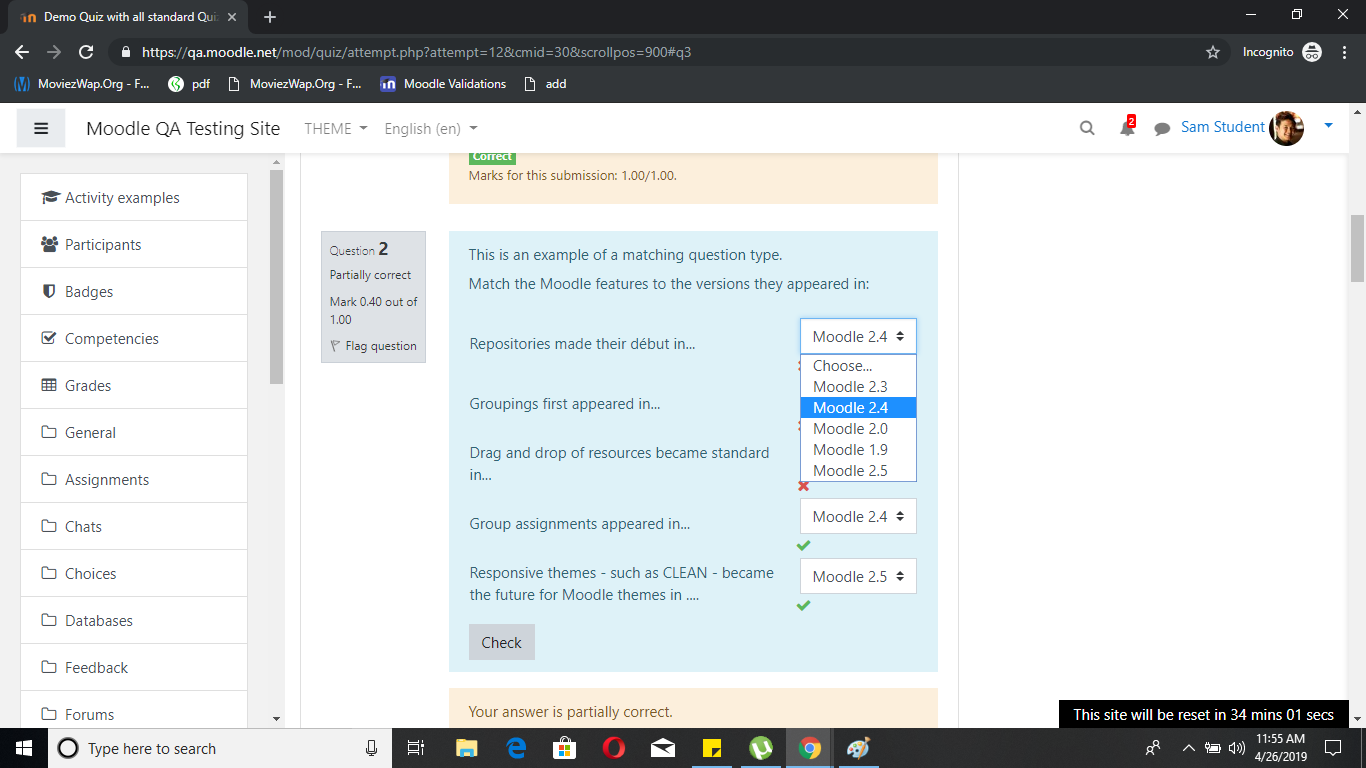The height and width of the screenshot is (768, 1366).
Task: Open Competencies in sidebar
Action: (134, 339)
